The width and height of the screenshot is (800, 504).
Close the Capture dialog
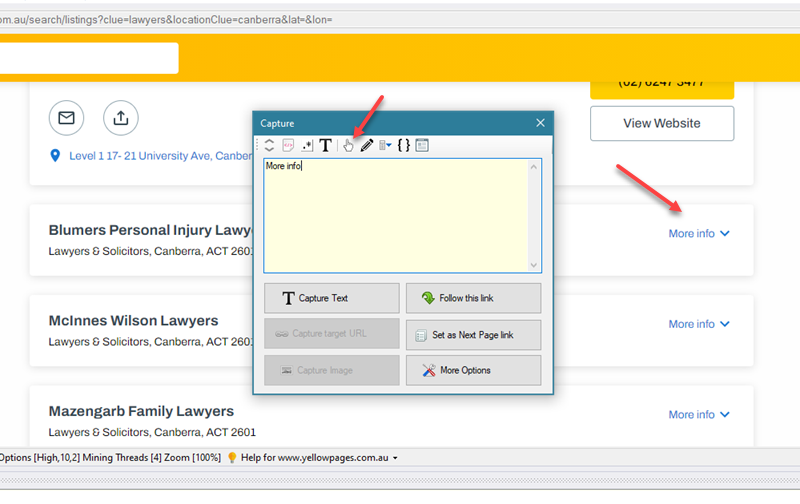tap(540, 123)
